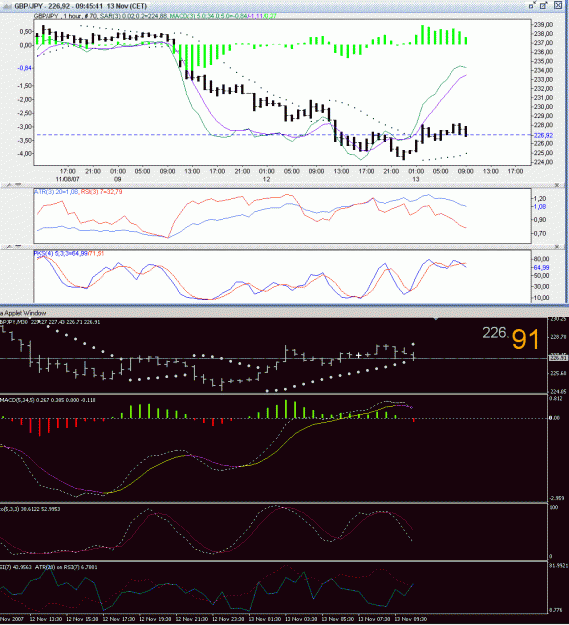The height and width of the screenshot is (625, 569).
Task: Click the chart icon in GBP/JPY title bar
Action: pyautogui.click(x=7, y=6)
